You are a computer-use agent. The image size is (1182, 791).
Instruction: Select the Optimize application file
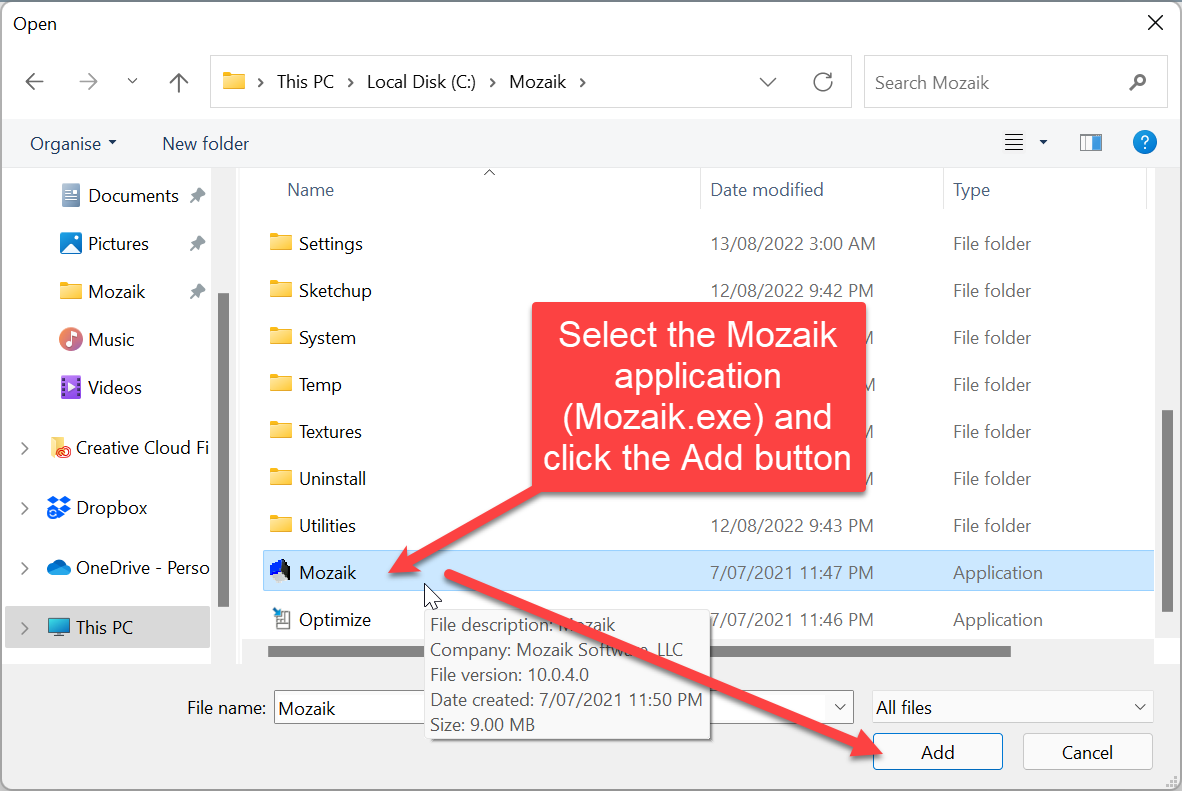tap(334, 620)
